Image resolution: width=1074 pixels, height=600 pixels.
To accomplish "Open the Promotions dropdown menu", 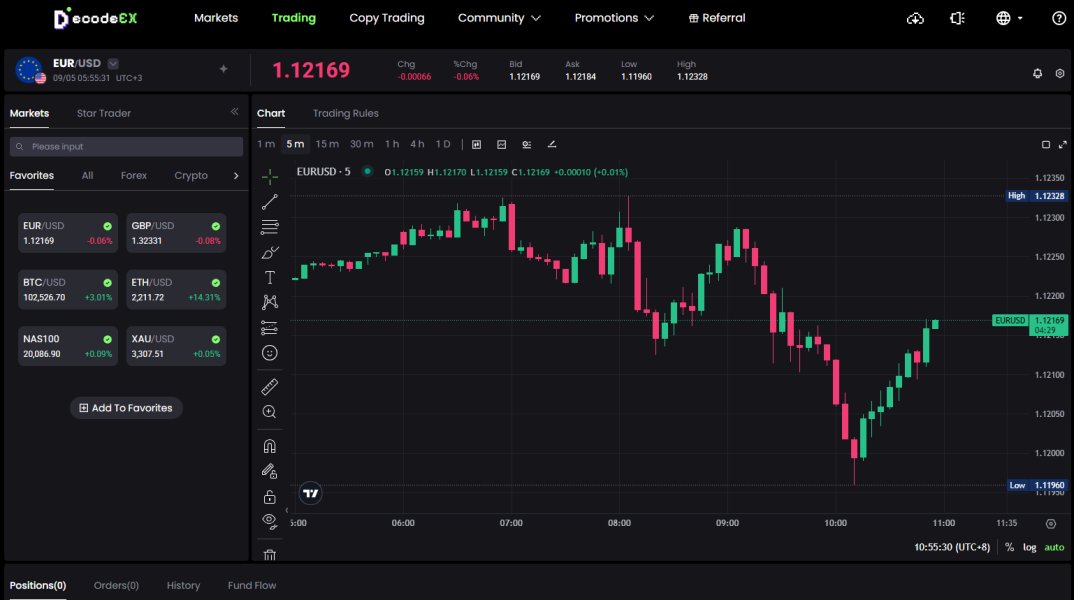I will pyautogui.click(x=614, y=18).
